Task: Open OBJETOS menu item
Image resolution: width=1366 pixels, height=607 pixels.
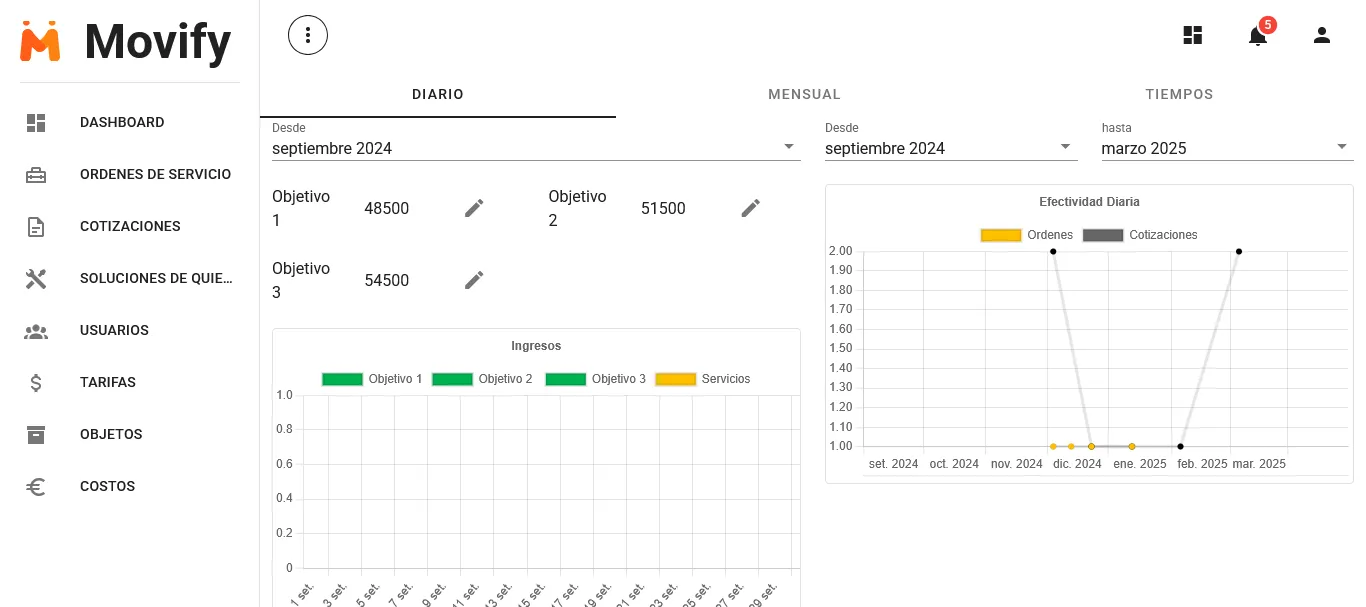Action: point(111,434)
